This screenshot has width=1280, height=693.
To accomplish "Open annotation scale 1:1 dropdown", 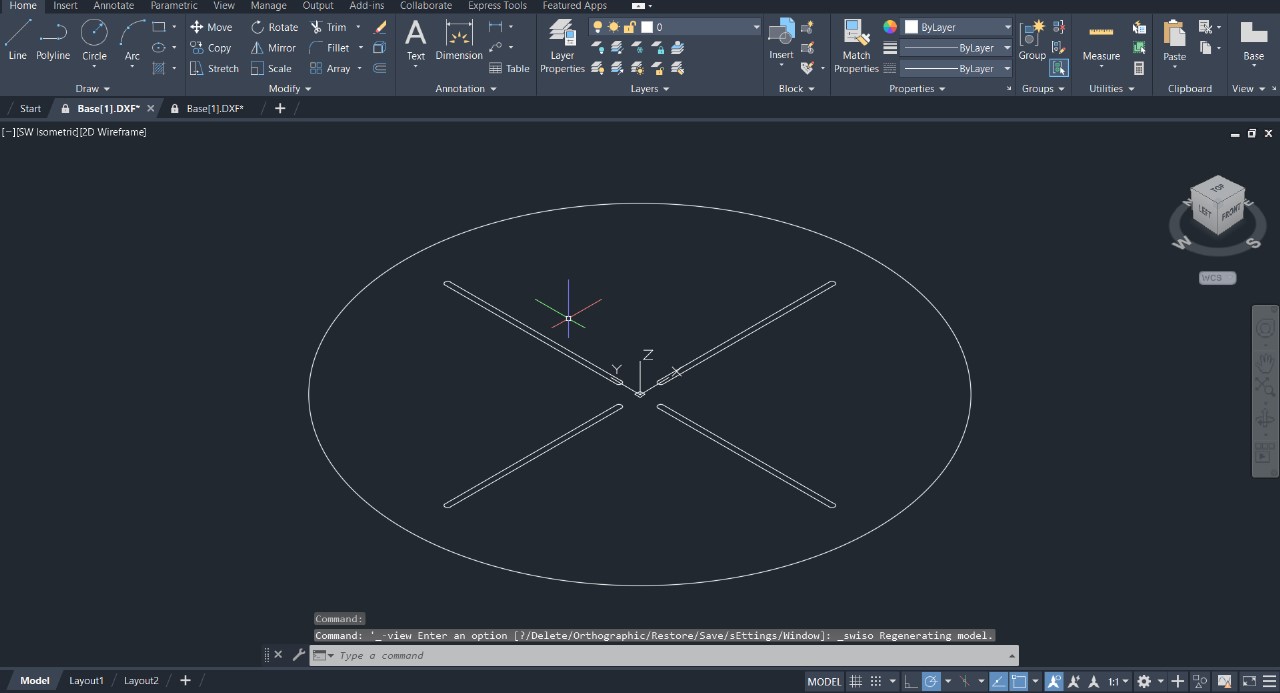I will 1118,681.
